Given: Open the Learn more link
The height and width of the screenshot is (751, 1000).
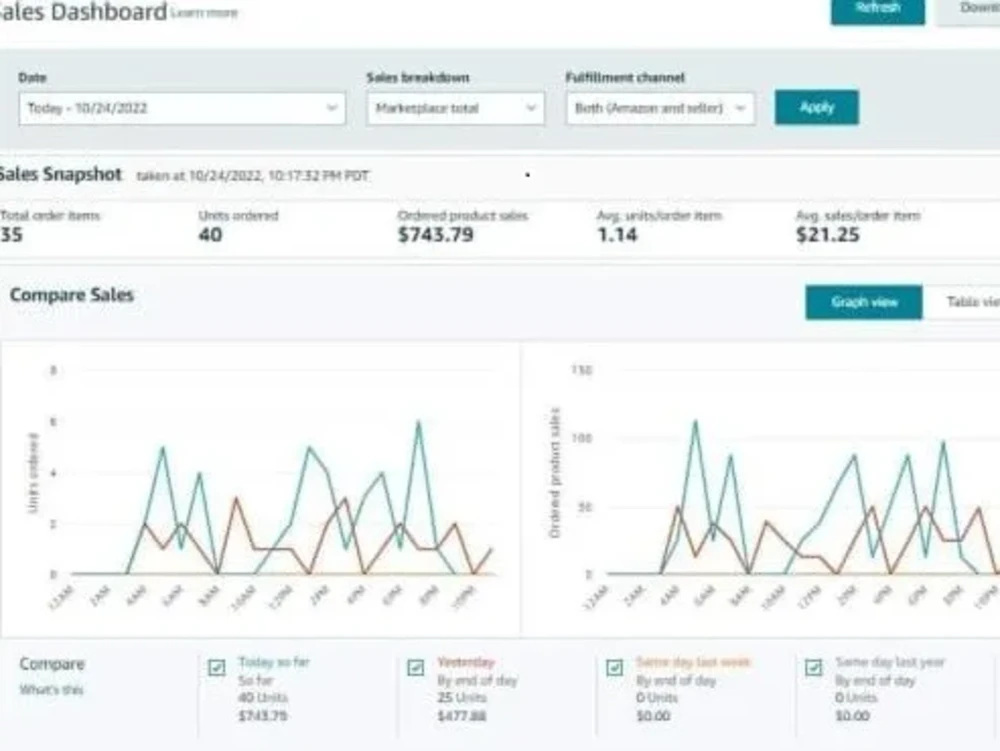Looking at the screenshot, I should [x=205, y=13].
